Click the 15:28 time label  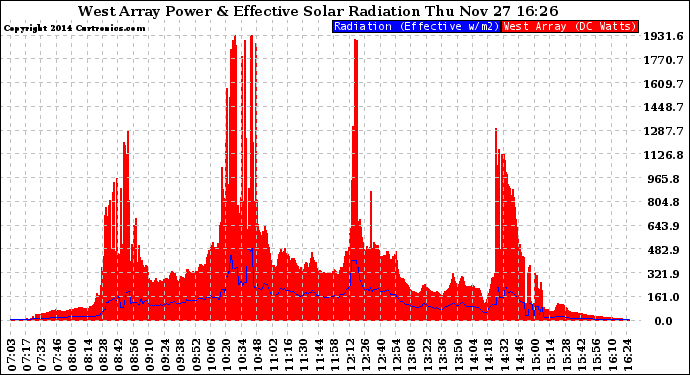[x=565, y=354]
